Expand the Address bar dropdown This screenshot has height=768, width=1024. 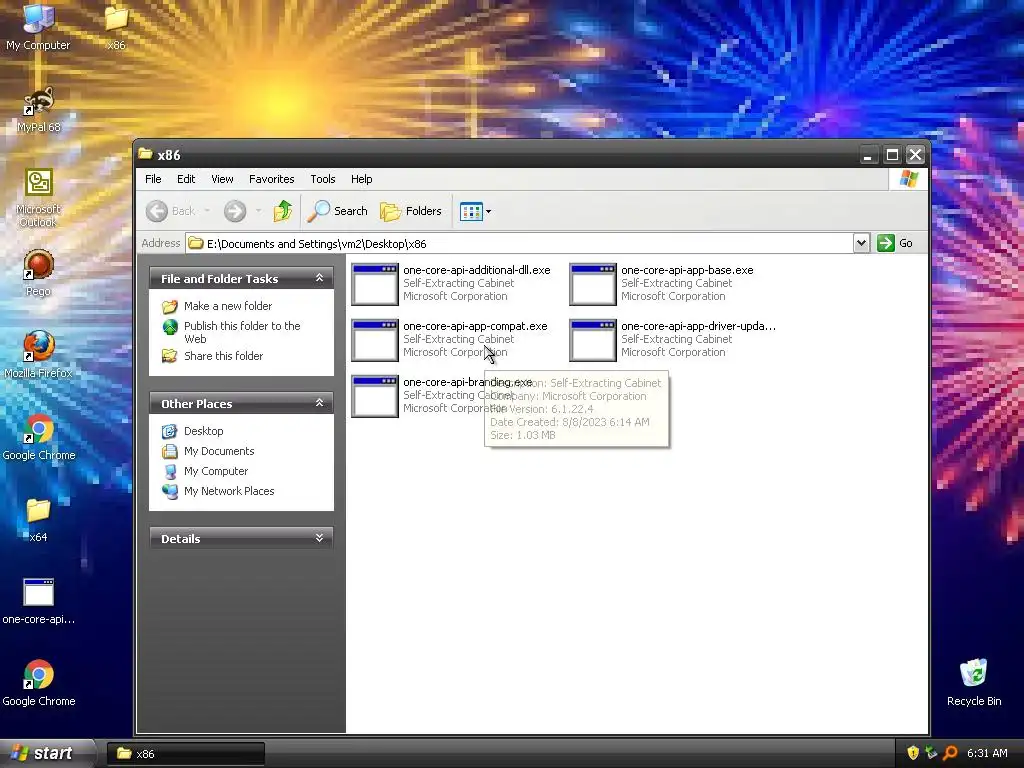tap(861, 243)
